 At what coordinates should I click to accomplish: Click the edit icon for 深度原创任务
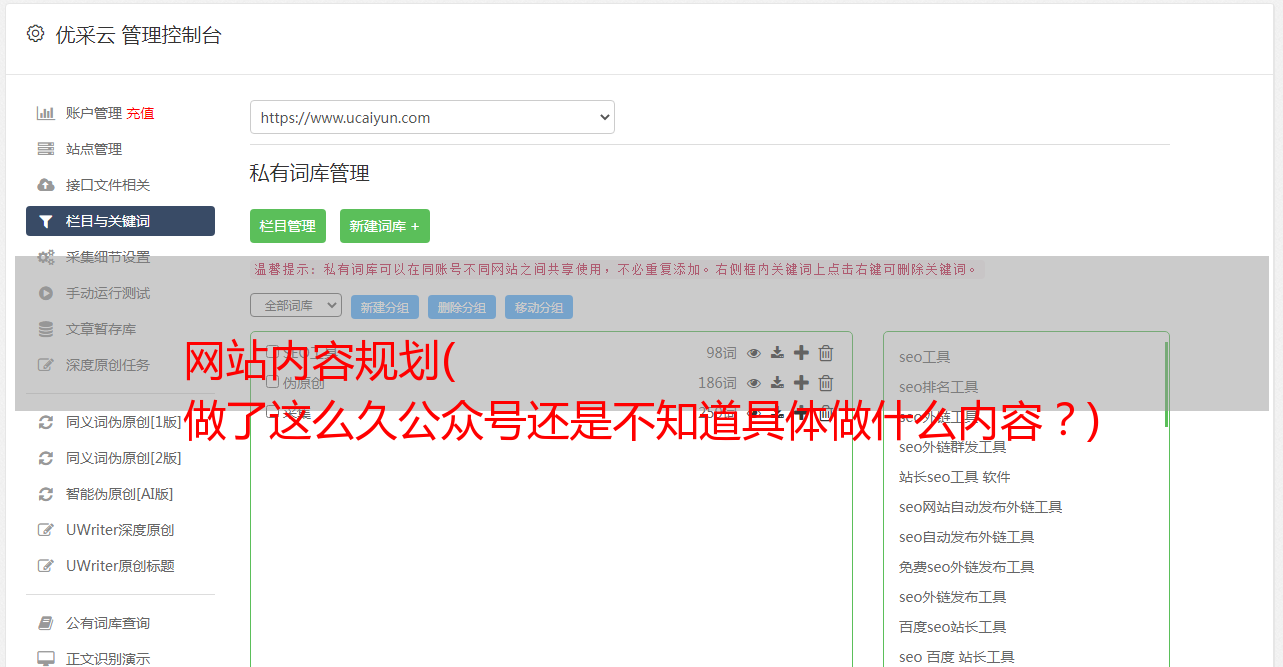46,365
